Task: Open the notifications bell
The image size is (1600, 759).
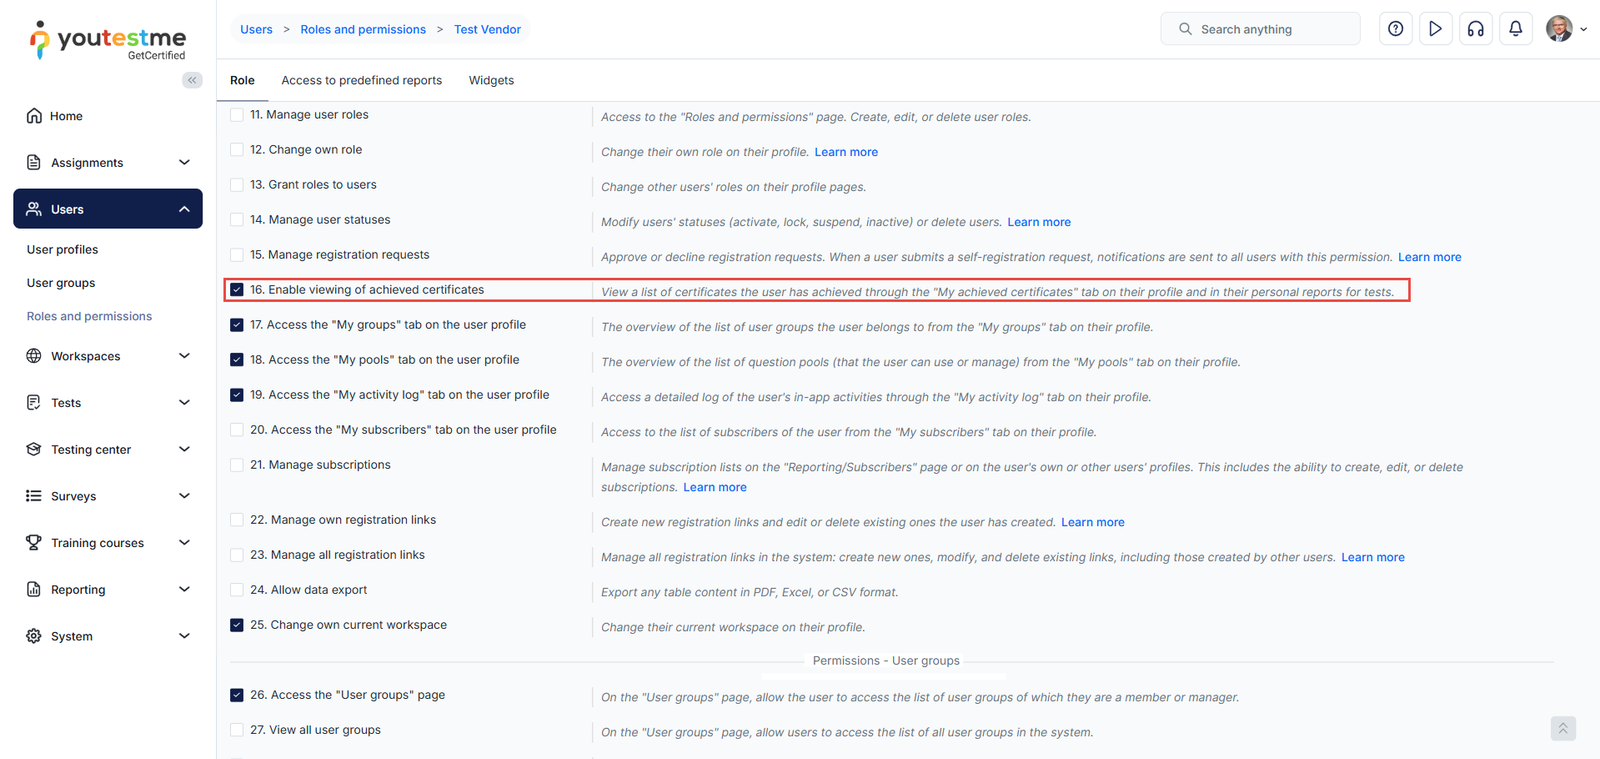Action: (x=1515, y=29)
